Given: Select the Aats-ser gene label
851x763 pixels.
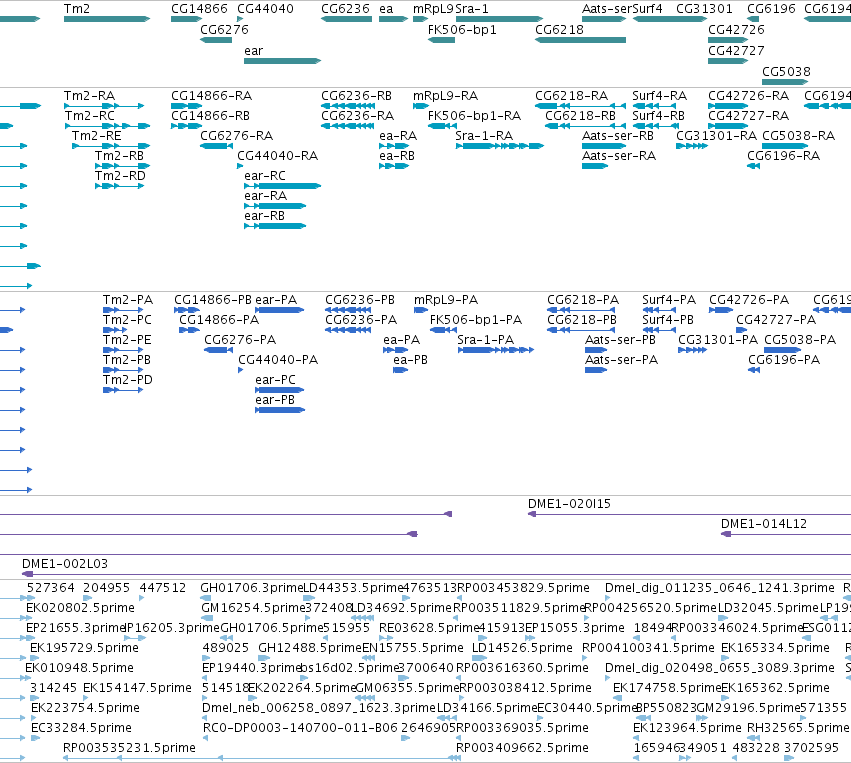Looking at the screenshot, I should coord(607,9).
